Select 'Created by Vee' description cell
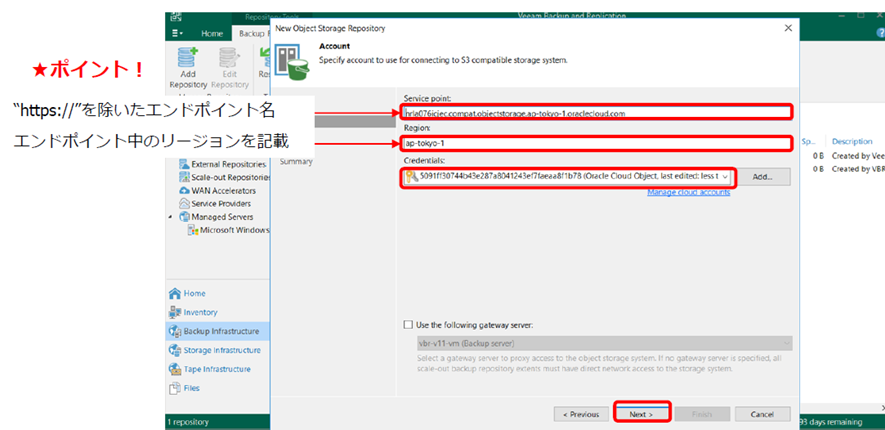 (x=858, y=156)
